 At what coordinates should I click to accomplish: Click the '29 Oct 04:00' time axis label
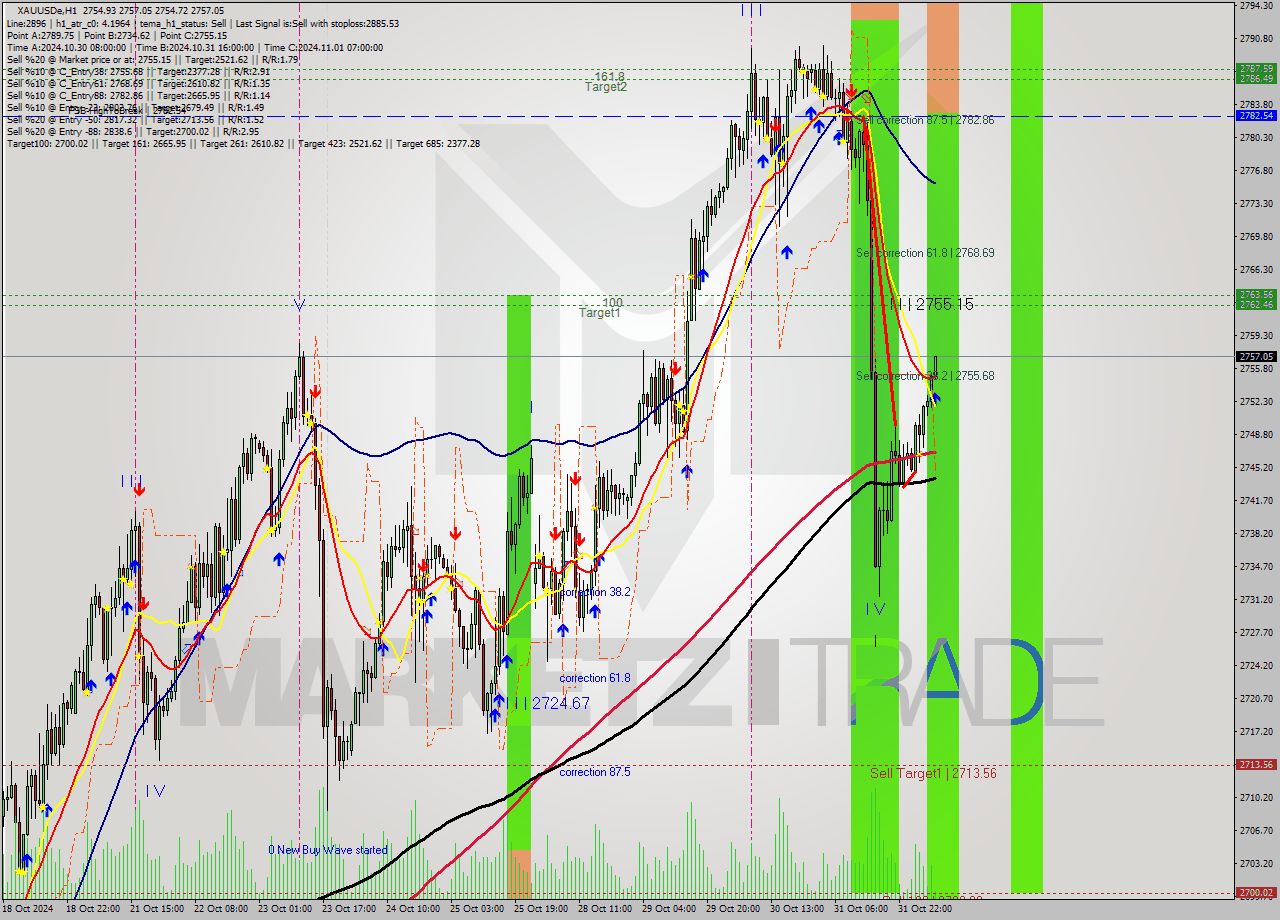669,909
